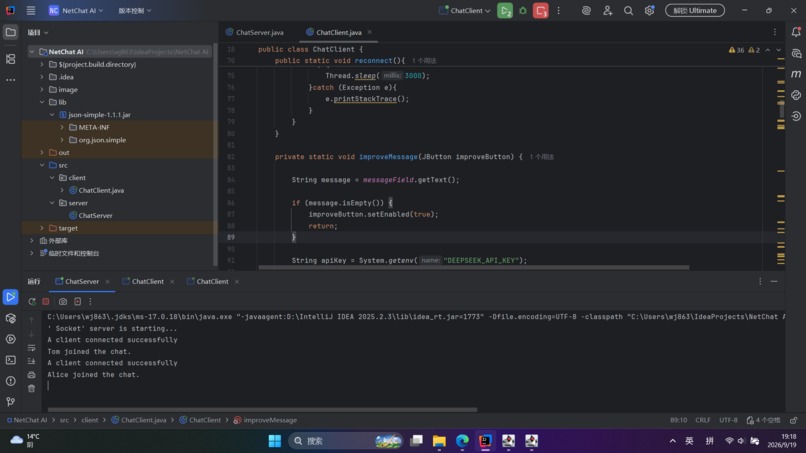Take a thread dump camera icon
The width and height of the screenshot is (806, 453).
63,301
